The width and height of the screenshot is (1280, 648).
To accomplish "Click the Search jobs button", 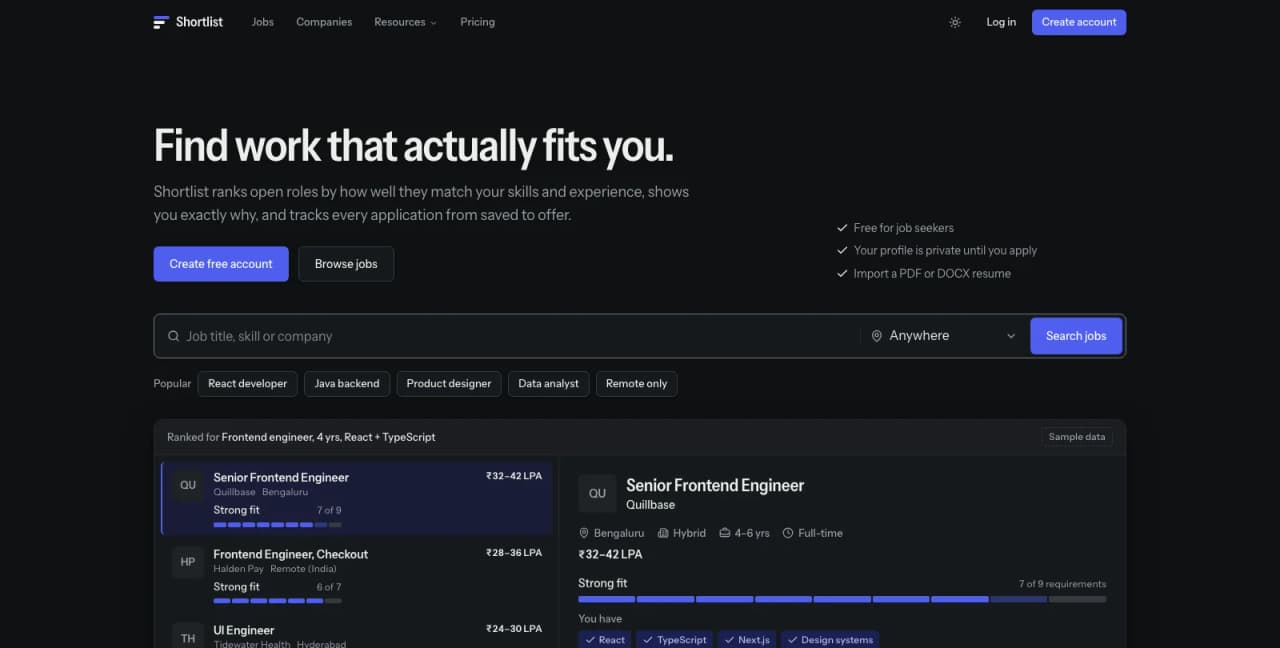I will 1076,336.
